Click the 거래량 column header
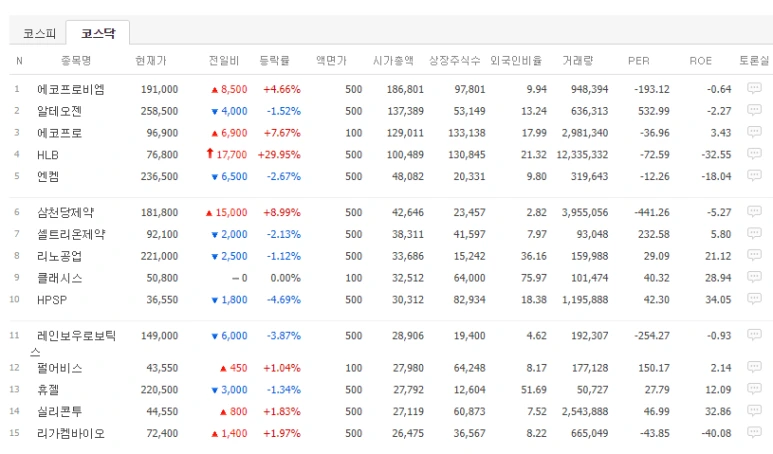The image size is (773, 454). point(578,61)
